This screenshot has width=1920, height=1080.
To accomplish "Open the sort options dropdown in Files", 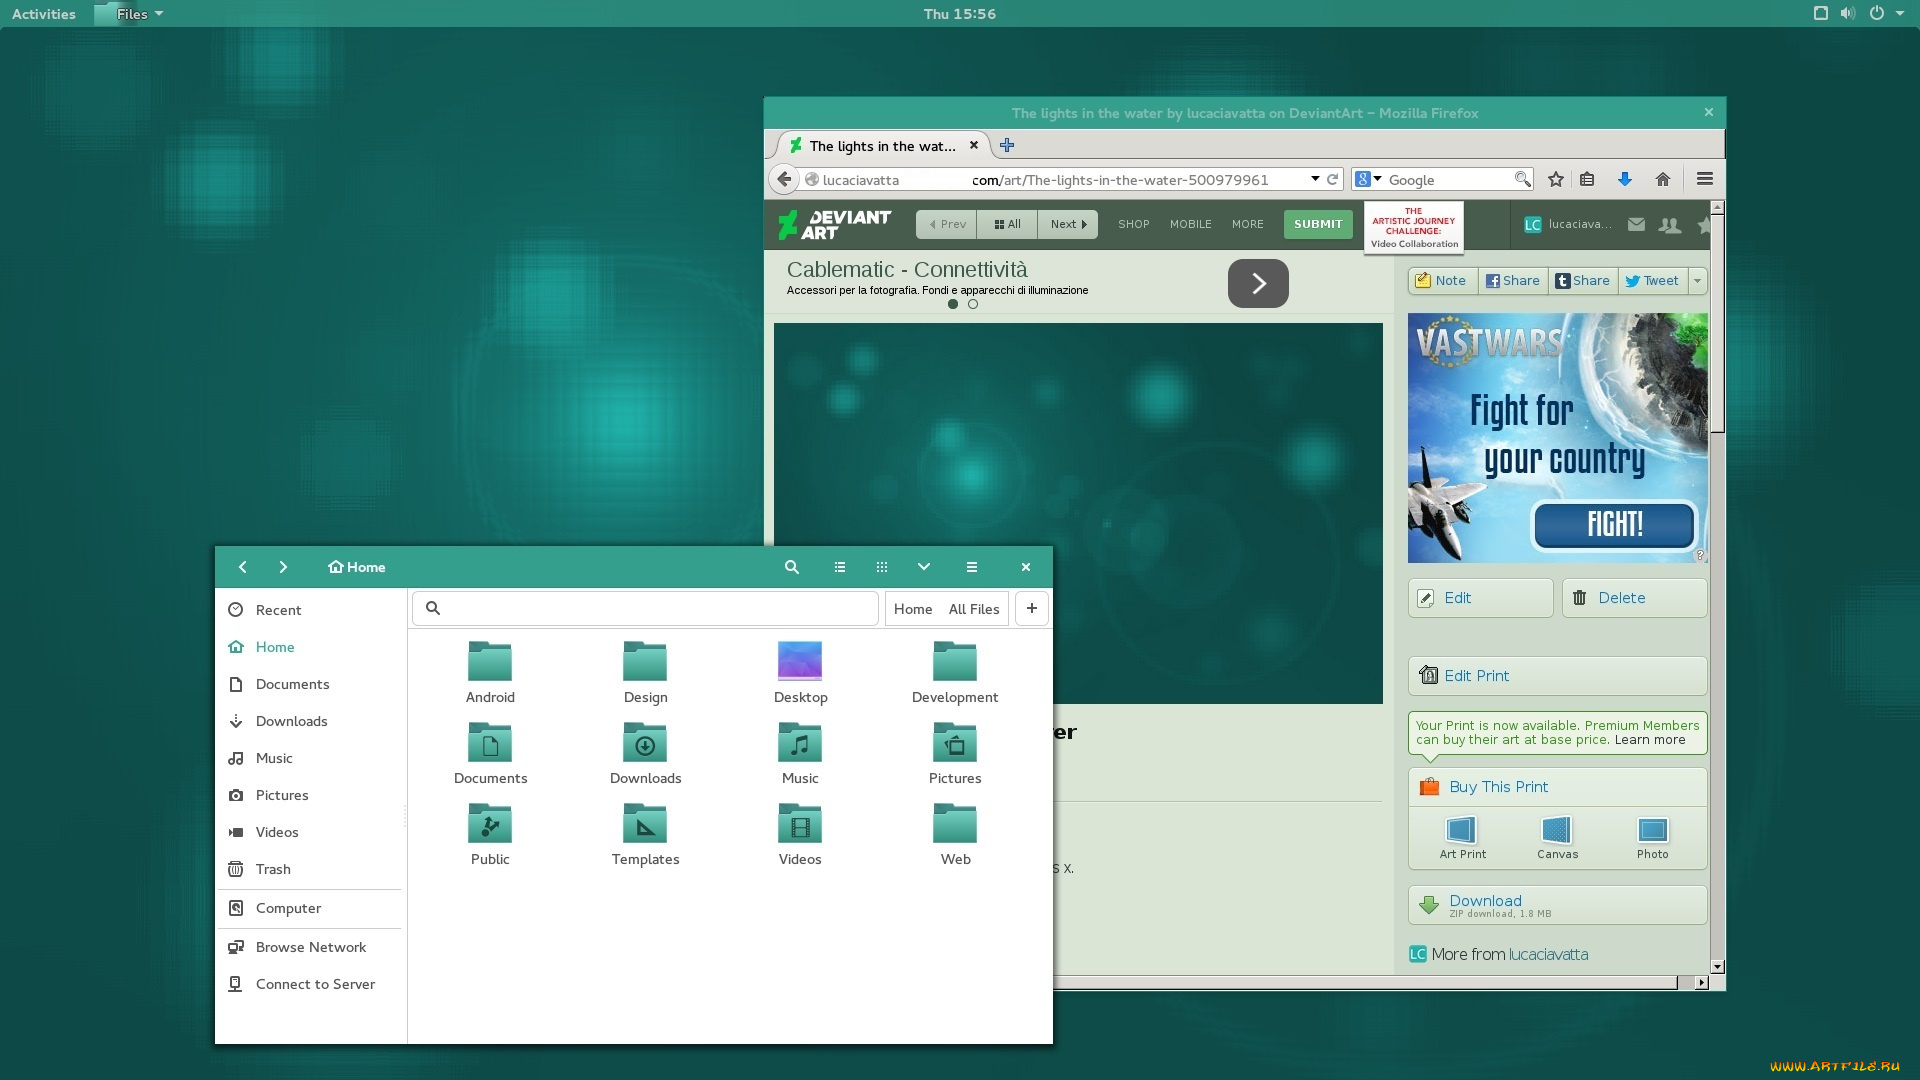I will (x=923, y=567).
